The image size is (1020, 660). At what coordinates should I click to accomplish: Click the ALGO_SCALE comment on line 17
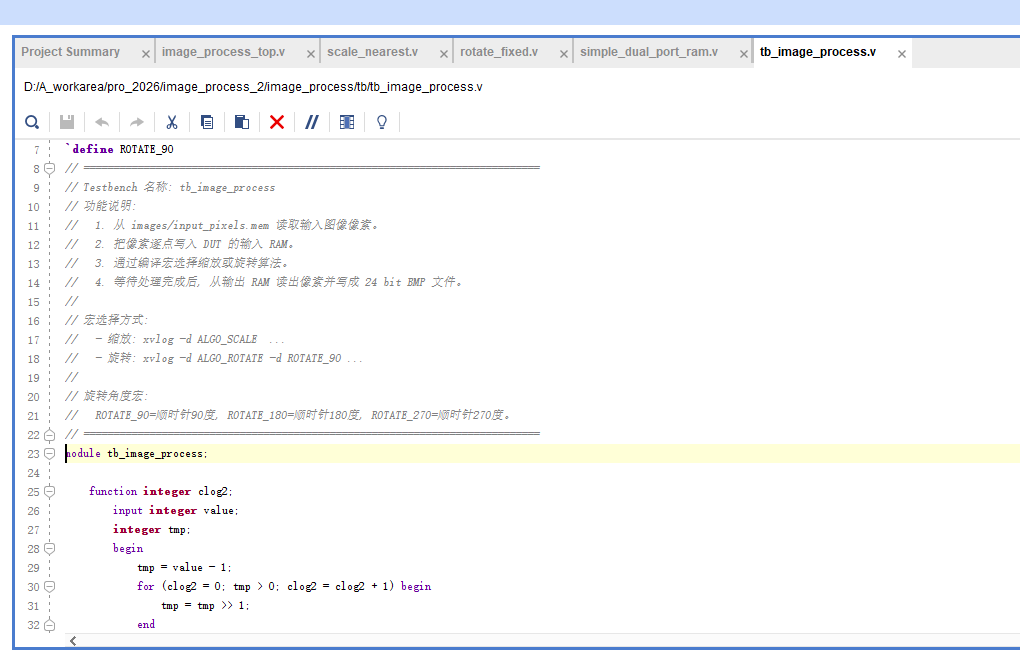[175, 340]
